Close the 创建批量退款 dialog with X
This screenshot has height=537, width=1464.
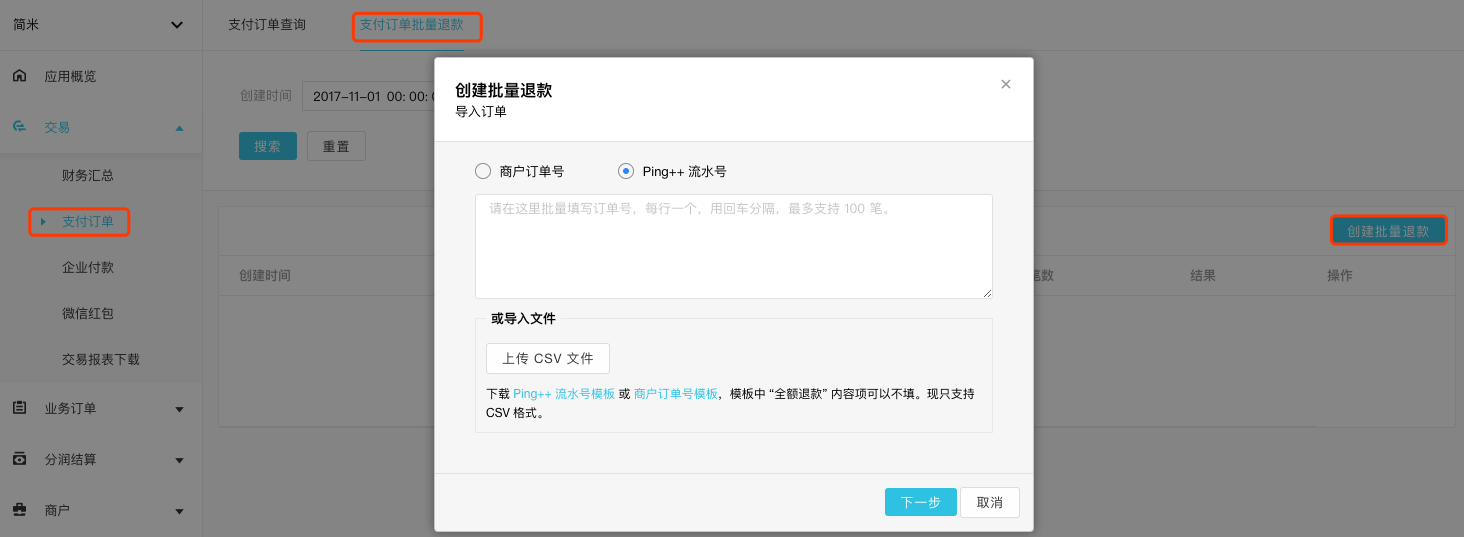(1006, 84)
